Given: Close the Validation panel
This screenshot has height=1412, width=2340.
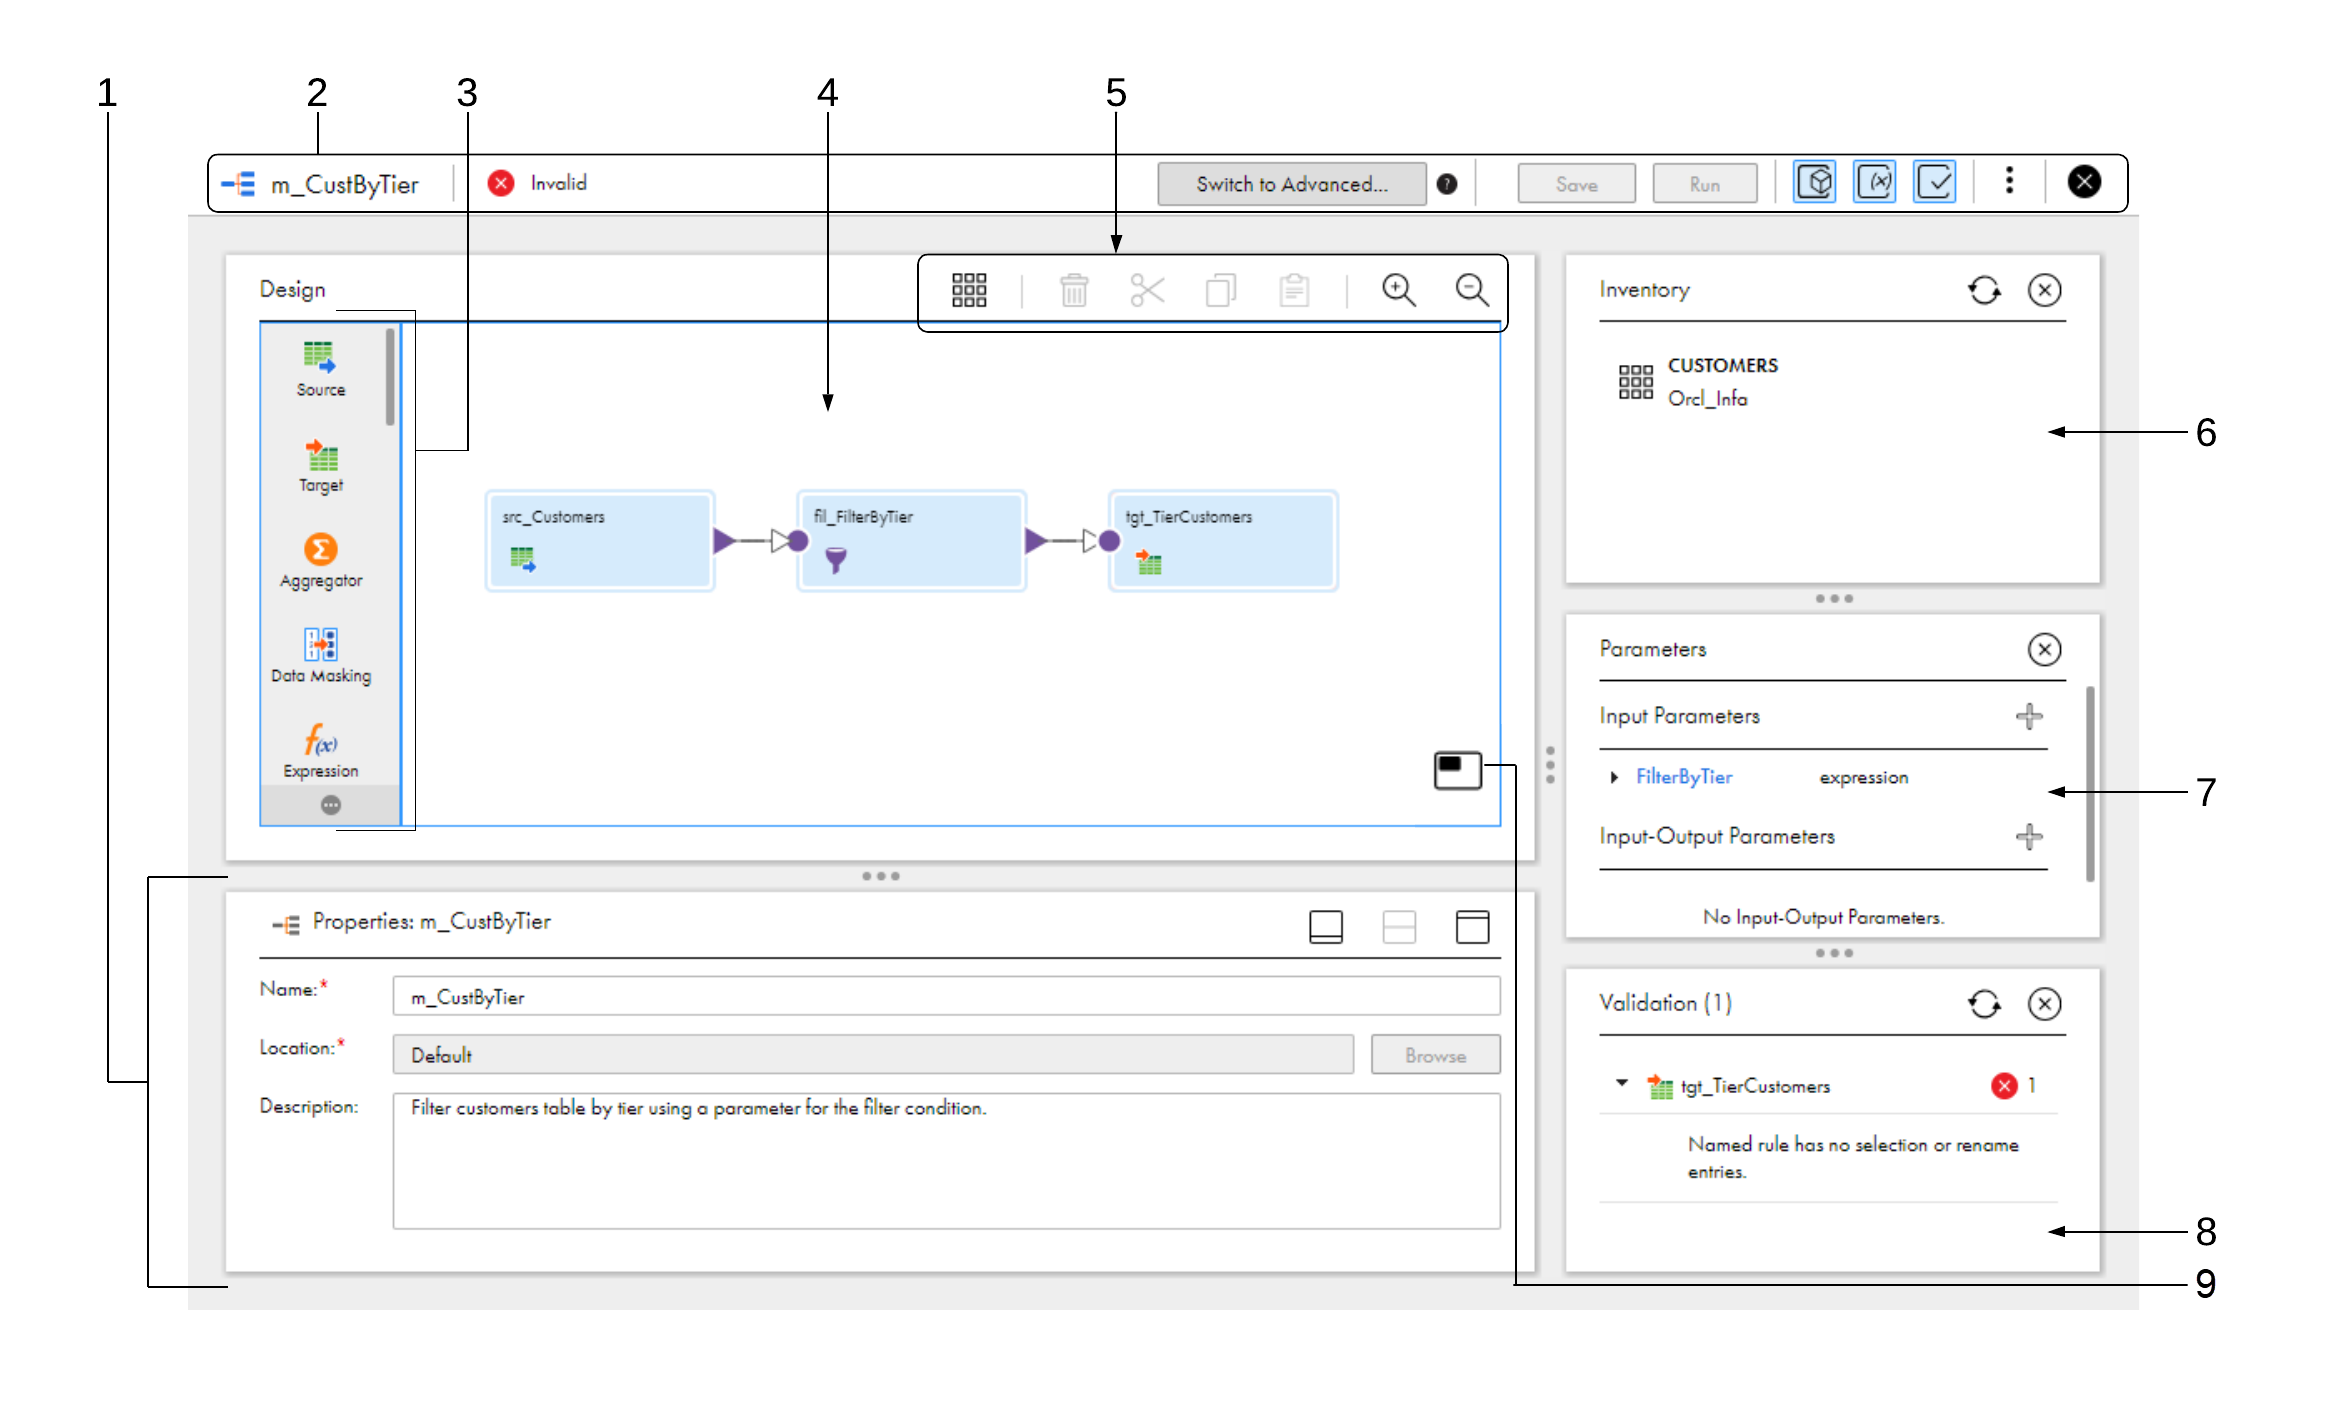Looking at the screenshot, I should click(x=2044, y=1004).
